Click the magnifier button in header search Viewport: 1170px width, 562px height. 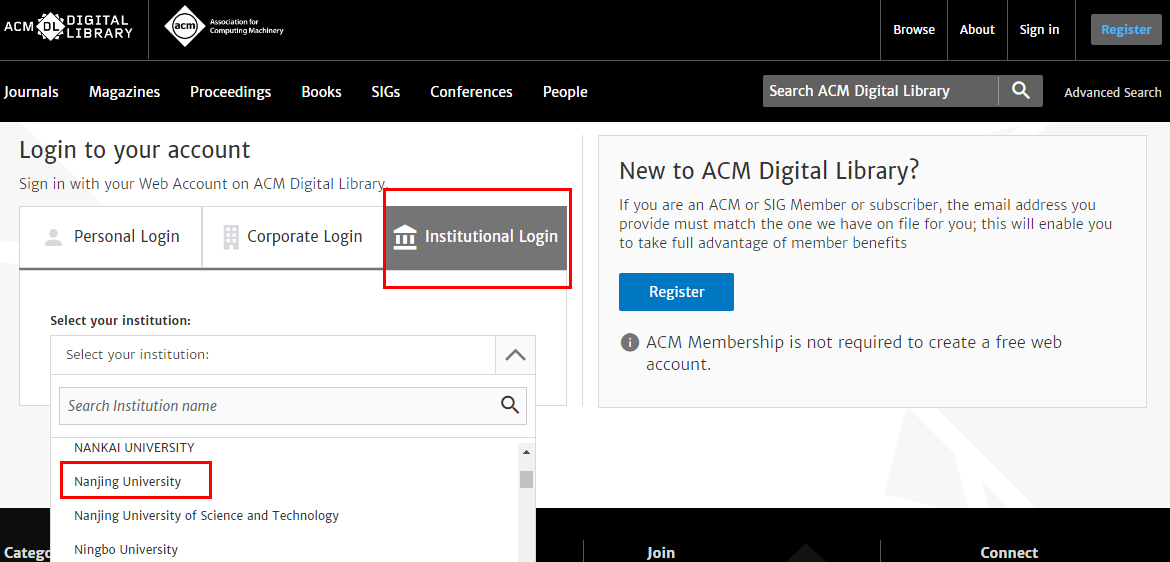coord(1020,91)
